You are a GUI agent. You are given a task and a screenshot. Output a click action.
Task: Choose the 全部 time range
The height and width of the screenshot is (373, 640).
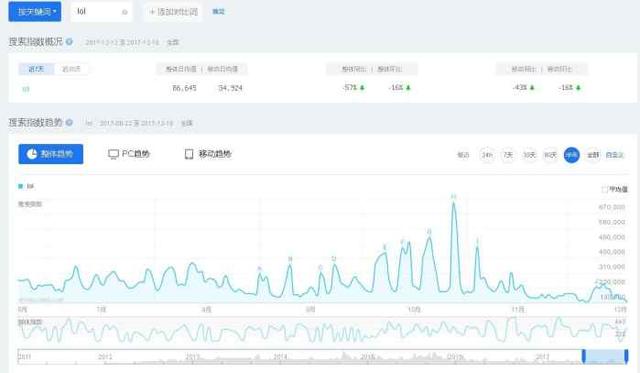tap(593, 155)
